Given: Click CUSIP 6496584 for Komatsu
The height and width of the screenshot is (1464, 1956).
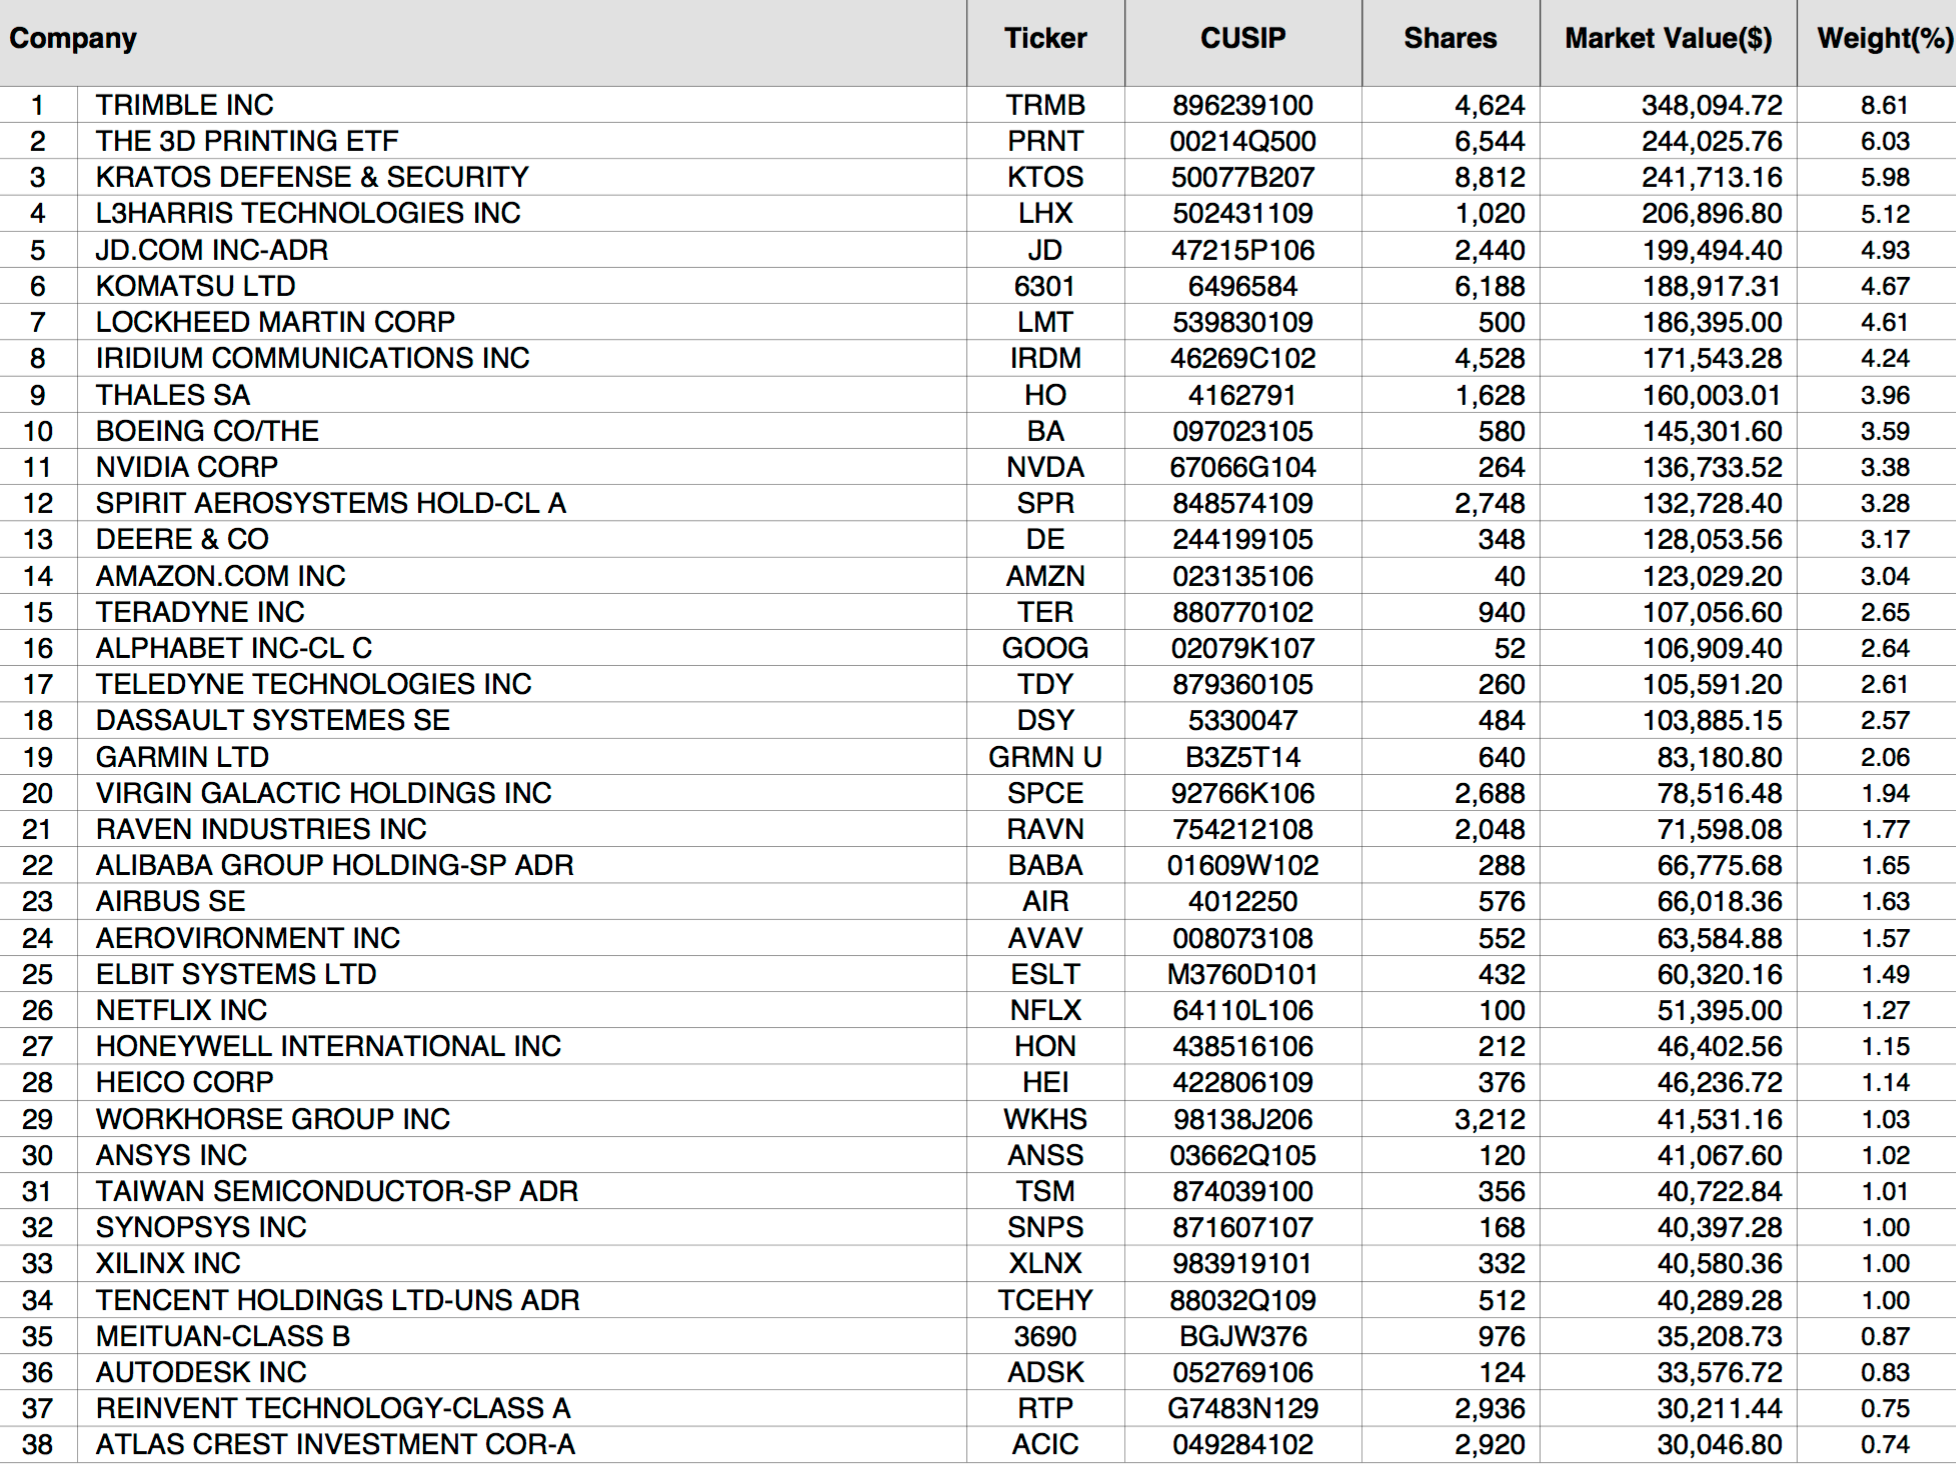Looking at the screenshot, I should [1243, 286].
